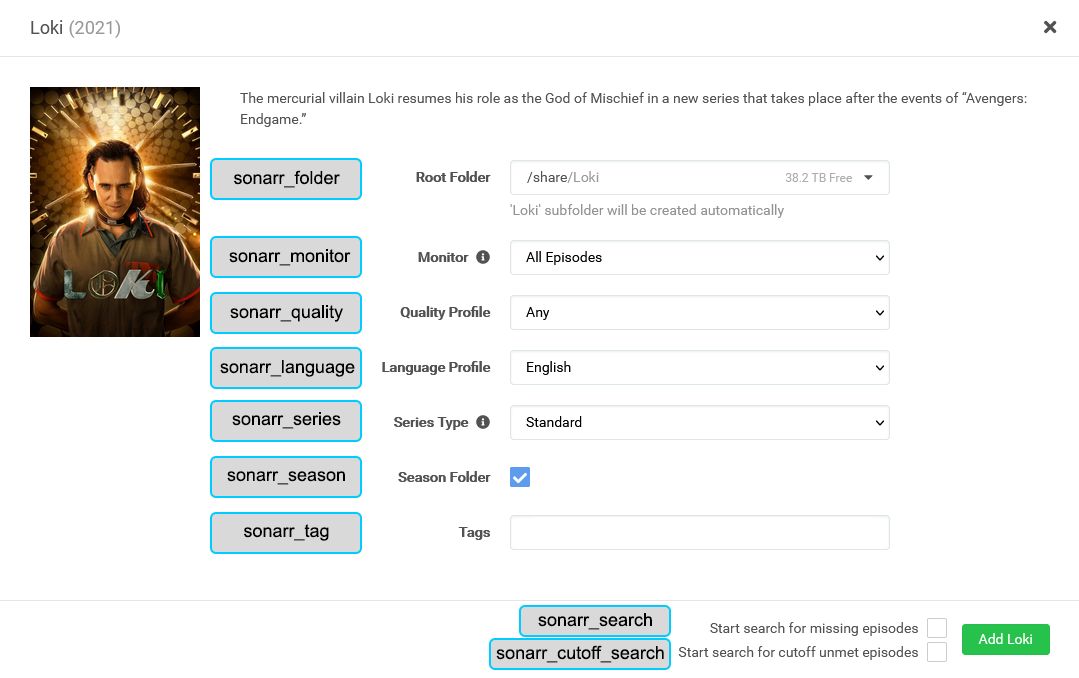This screenshot has height=678, width=1079.
Task: Close the Loki add-series dialog
Action: (1049, 27)
